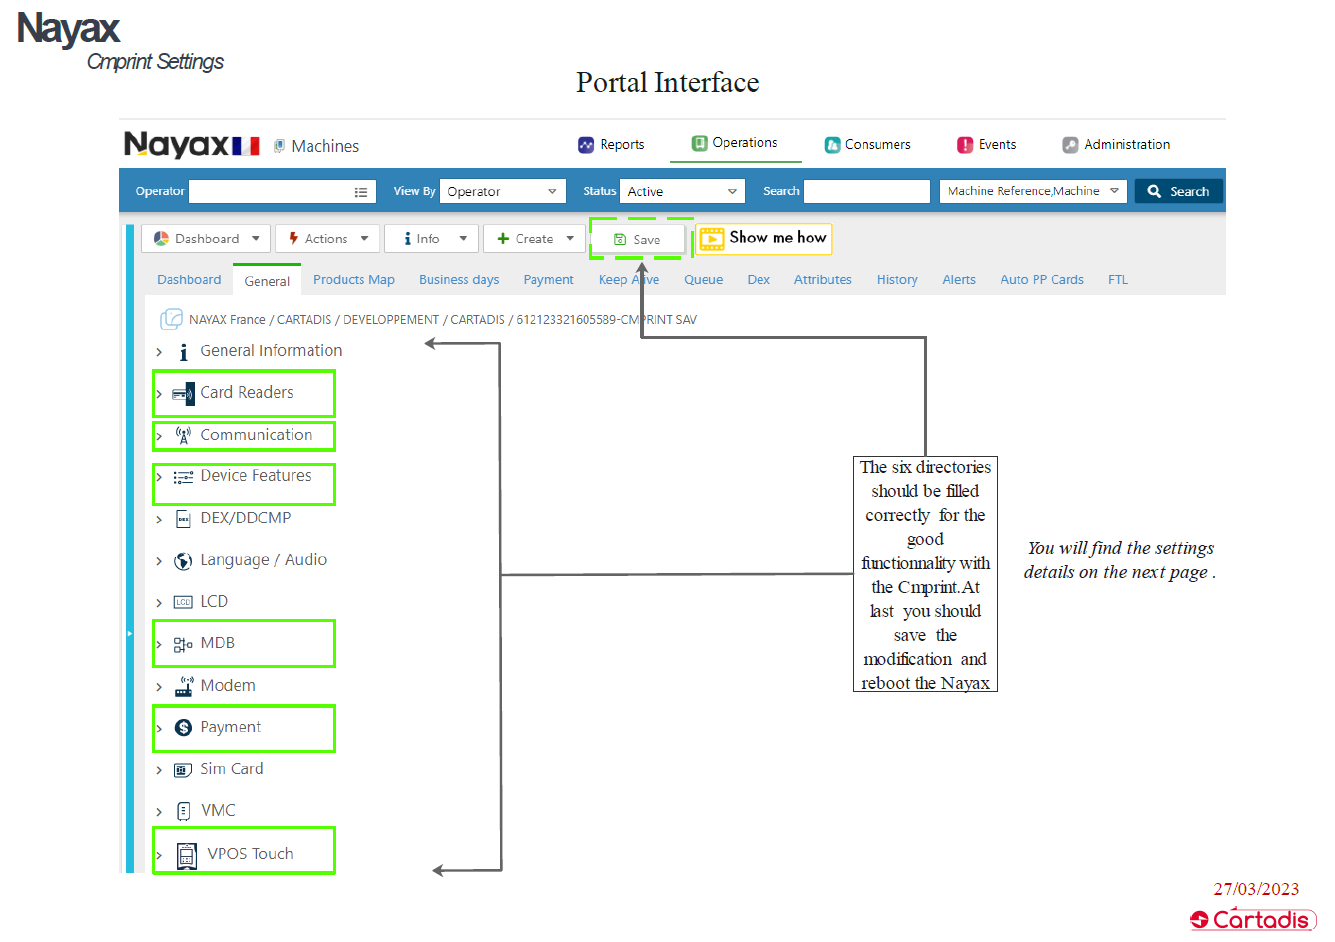Expand the Device Features section chevron

(159, 477)
